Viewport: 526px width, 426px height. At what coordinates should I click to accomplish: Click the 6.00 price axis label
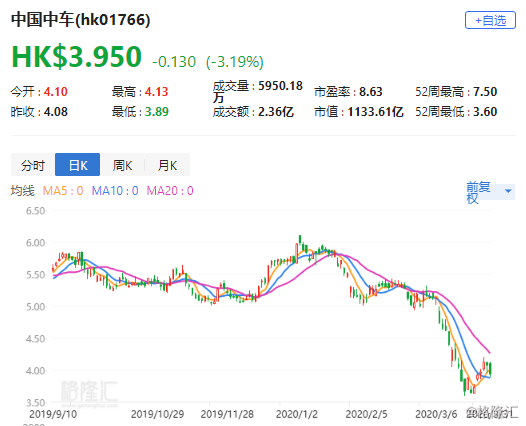tap(36, 243)
